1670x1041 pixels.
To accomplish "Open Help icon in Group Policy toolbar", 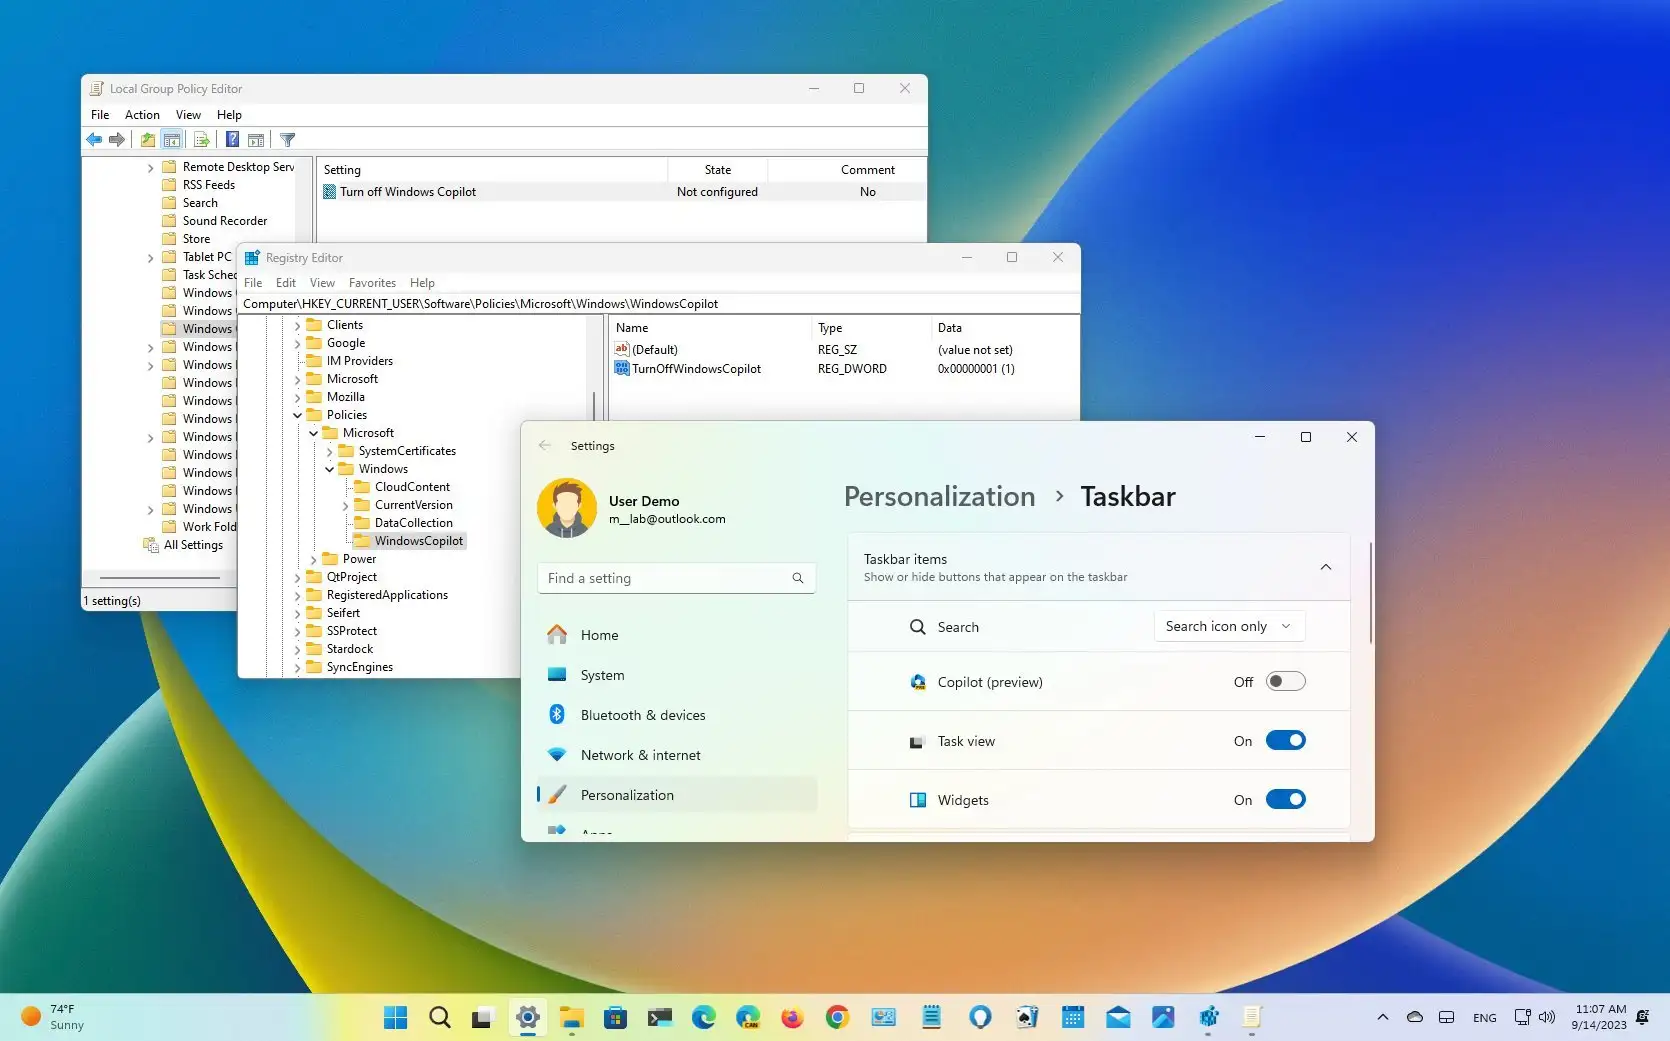I will pos(232,140).
